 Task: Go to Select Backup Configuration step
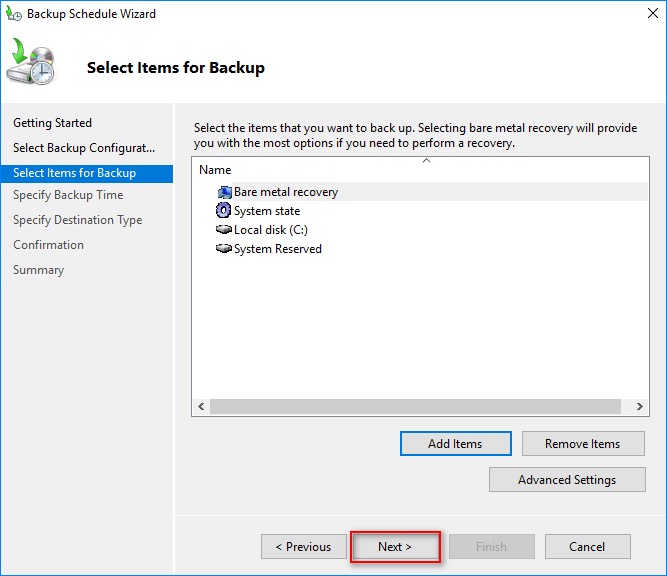tap(84, 148)
